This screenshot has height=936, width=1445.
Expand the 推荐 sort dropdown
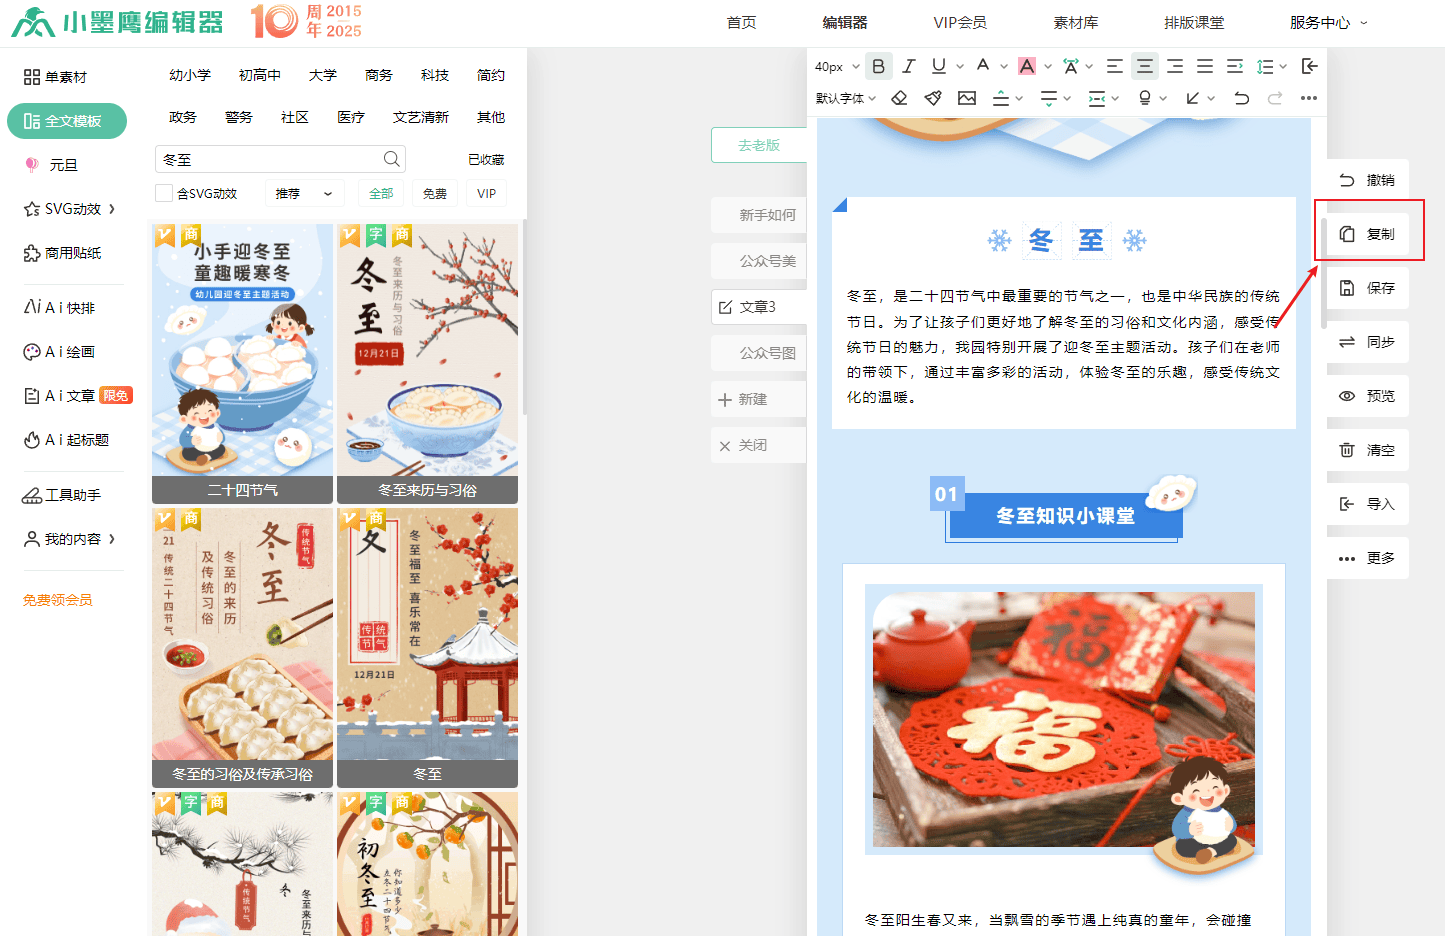point(304,194)
